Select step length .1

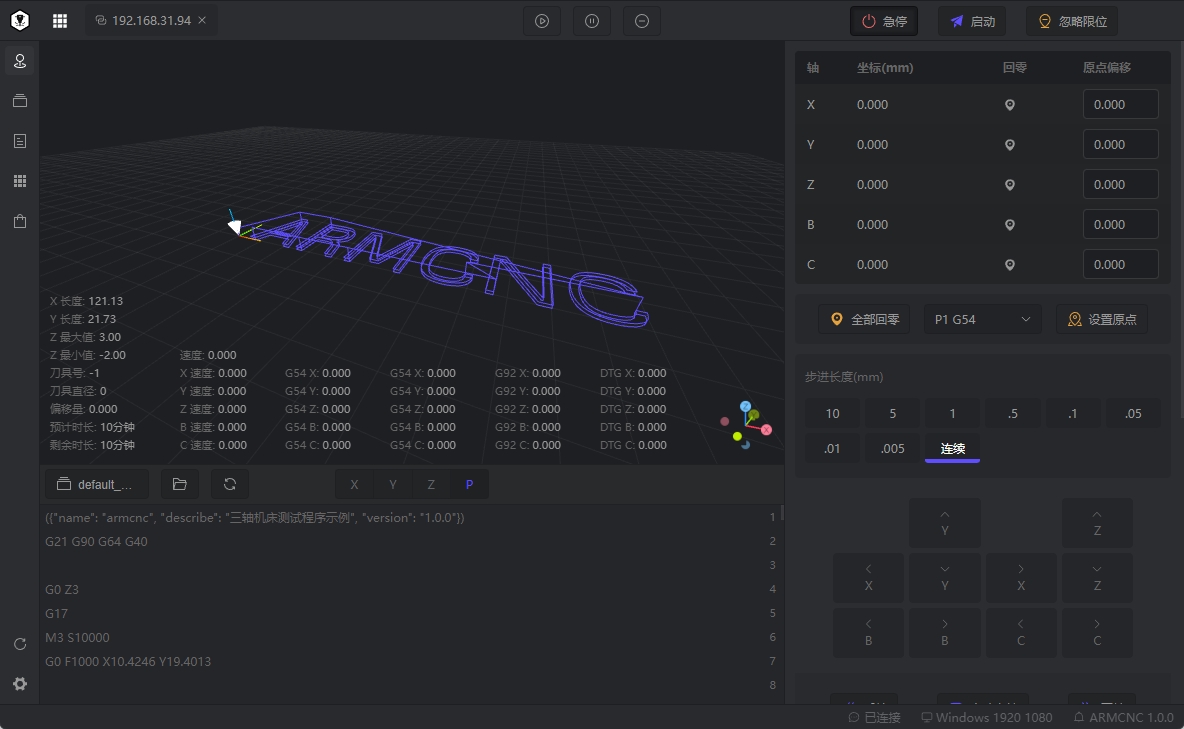click(x=1072, y=413)
